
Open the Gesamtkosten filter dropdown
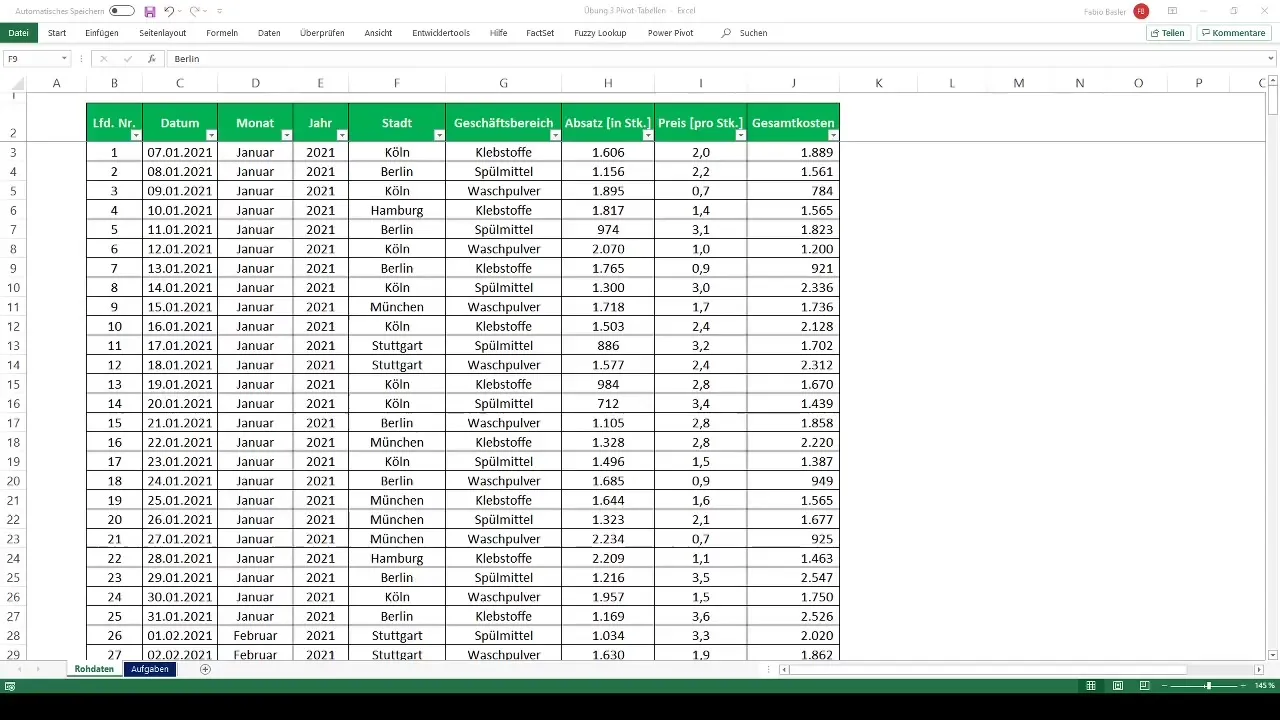(833, 135)
